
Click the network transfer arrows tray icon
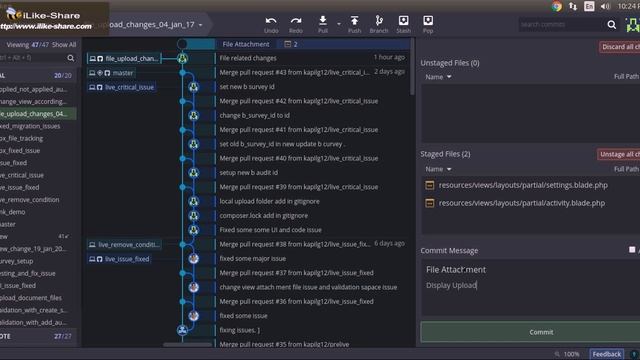click(x=573, y=6)
